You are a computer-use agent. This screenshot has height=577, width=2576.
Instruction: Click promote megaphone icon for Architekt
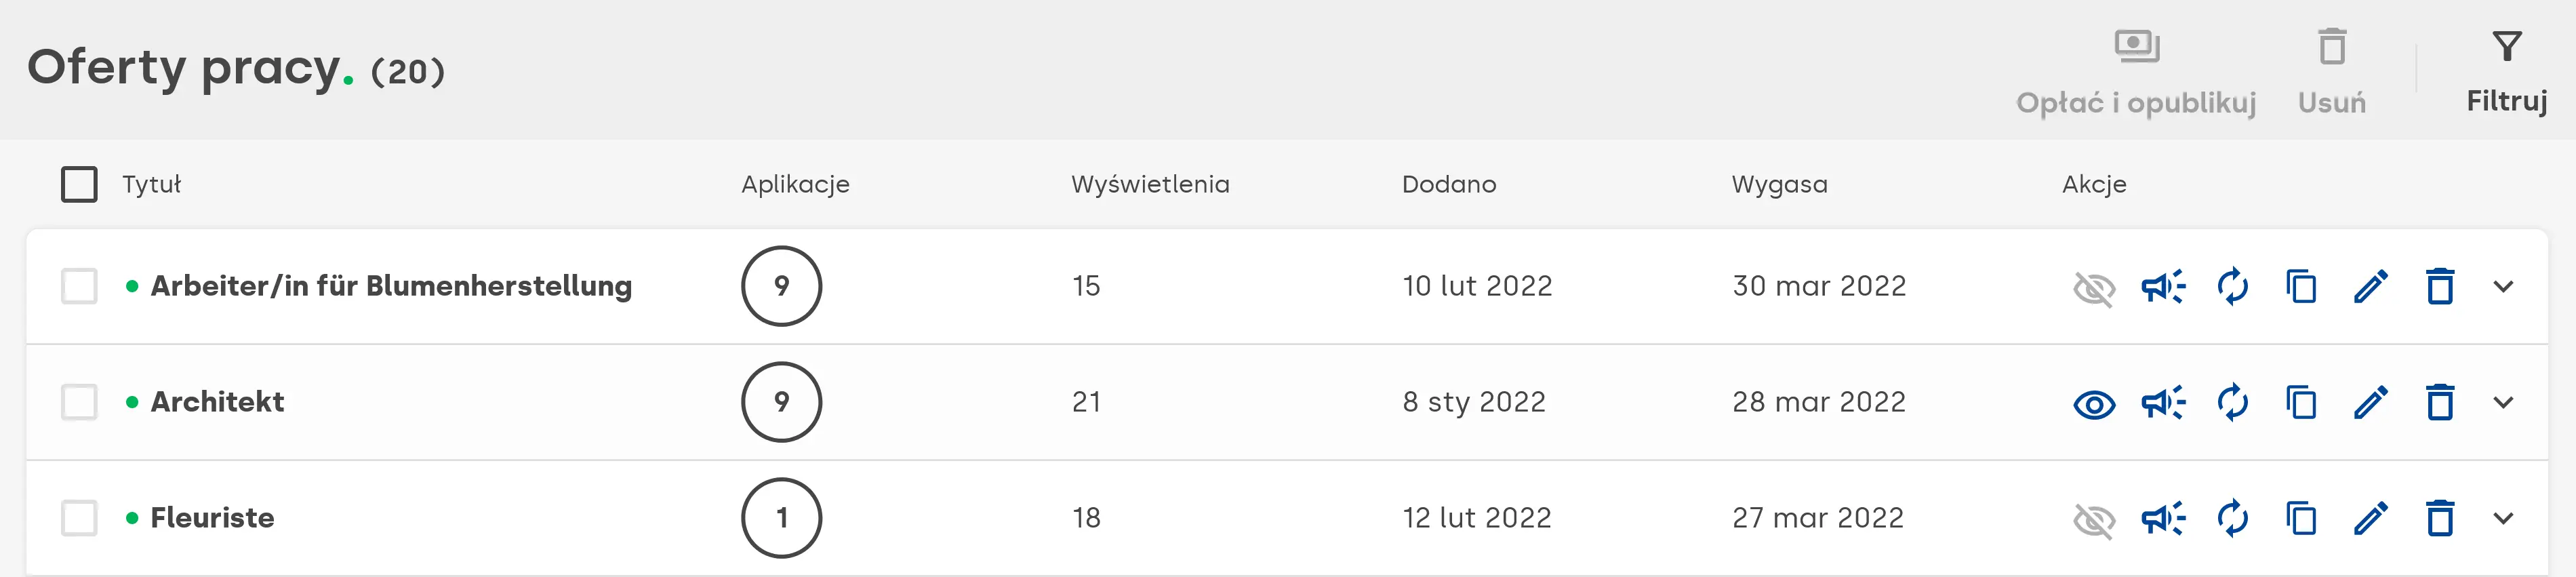click(x=2163, y=403)
